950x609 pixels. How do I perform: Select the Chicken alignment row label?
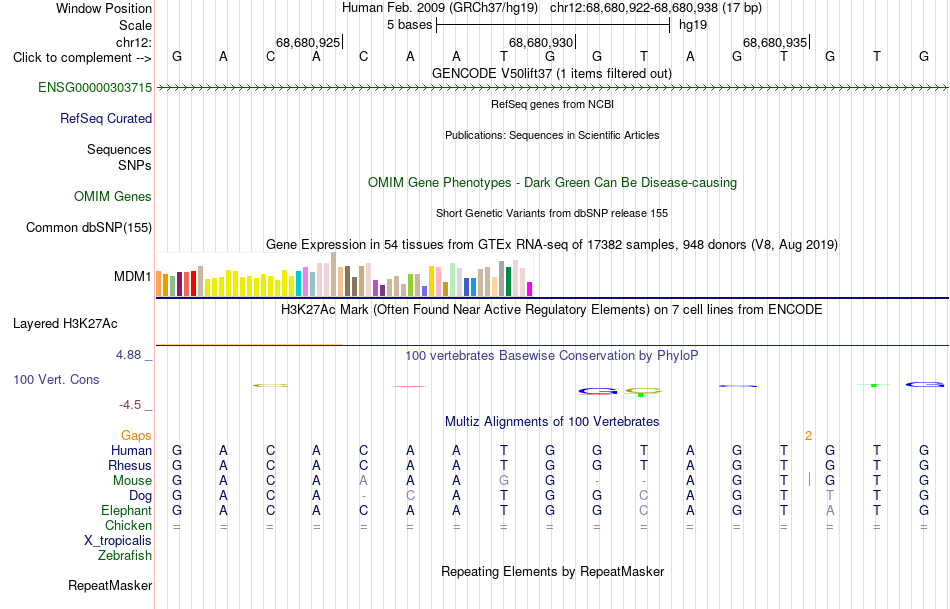pos(128,525)
